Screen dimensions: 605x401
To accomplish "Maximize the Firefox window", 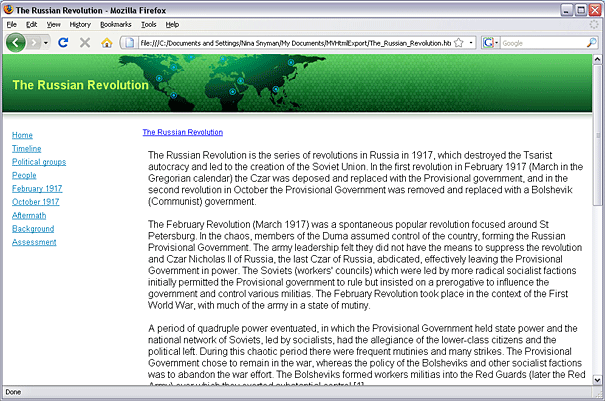I will (x=580, y=10).
